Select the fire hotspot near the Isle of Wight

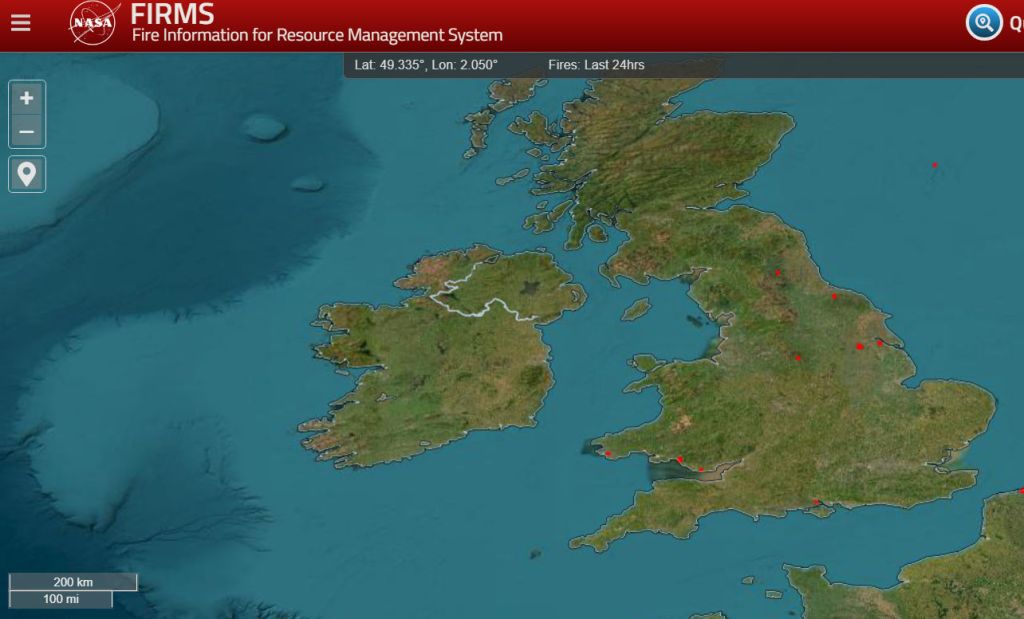point(816,502)
